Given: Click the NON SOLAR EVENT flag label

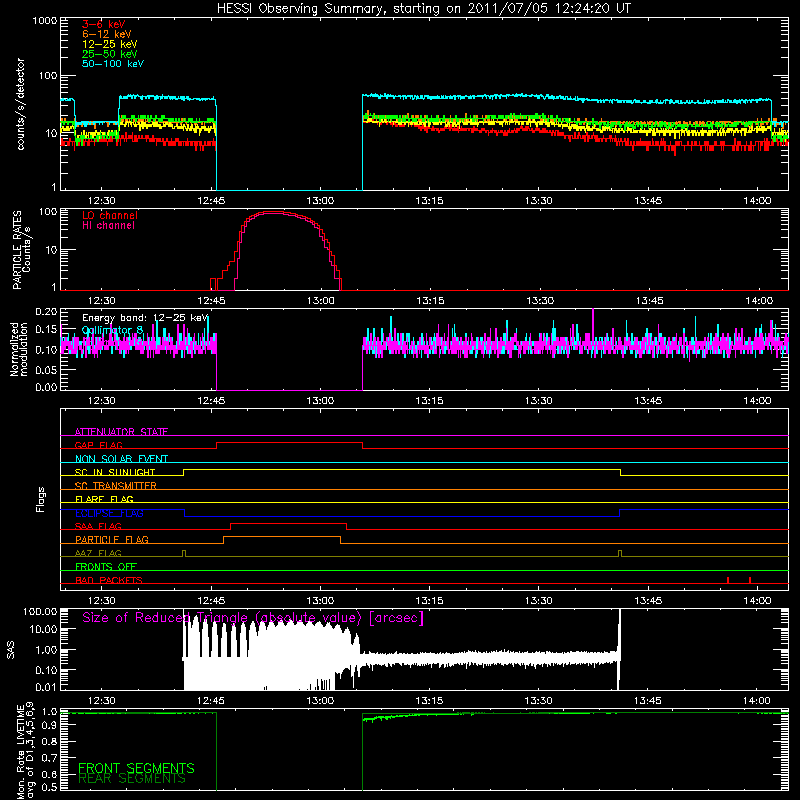Looking at the screenshot, I should click(x=121, y=459).
